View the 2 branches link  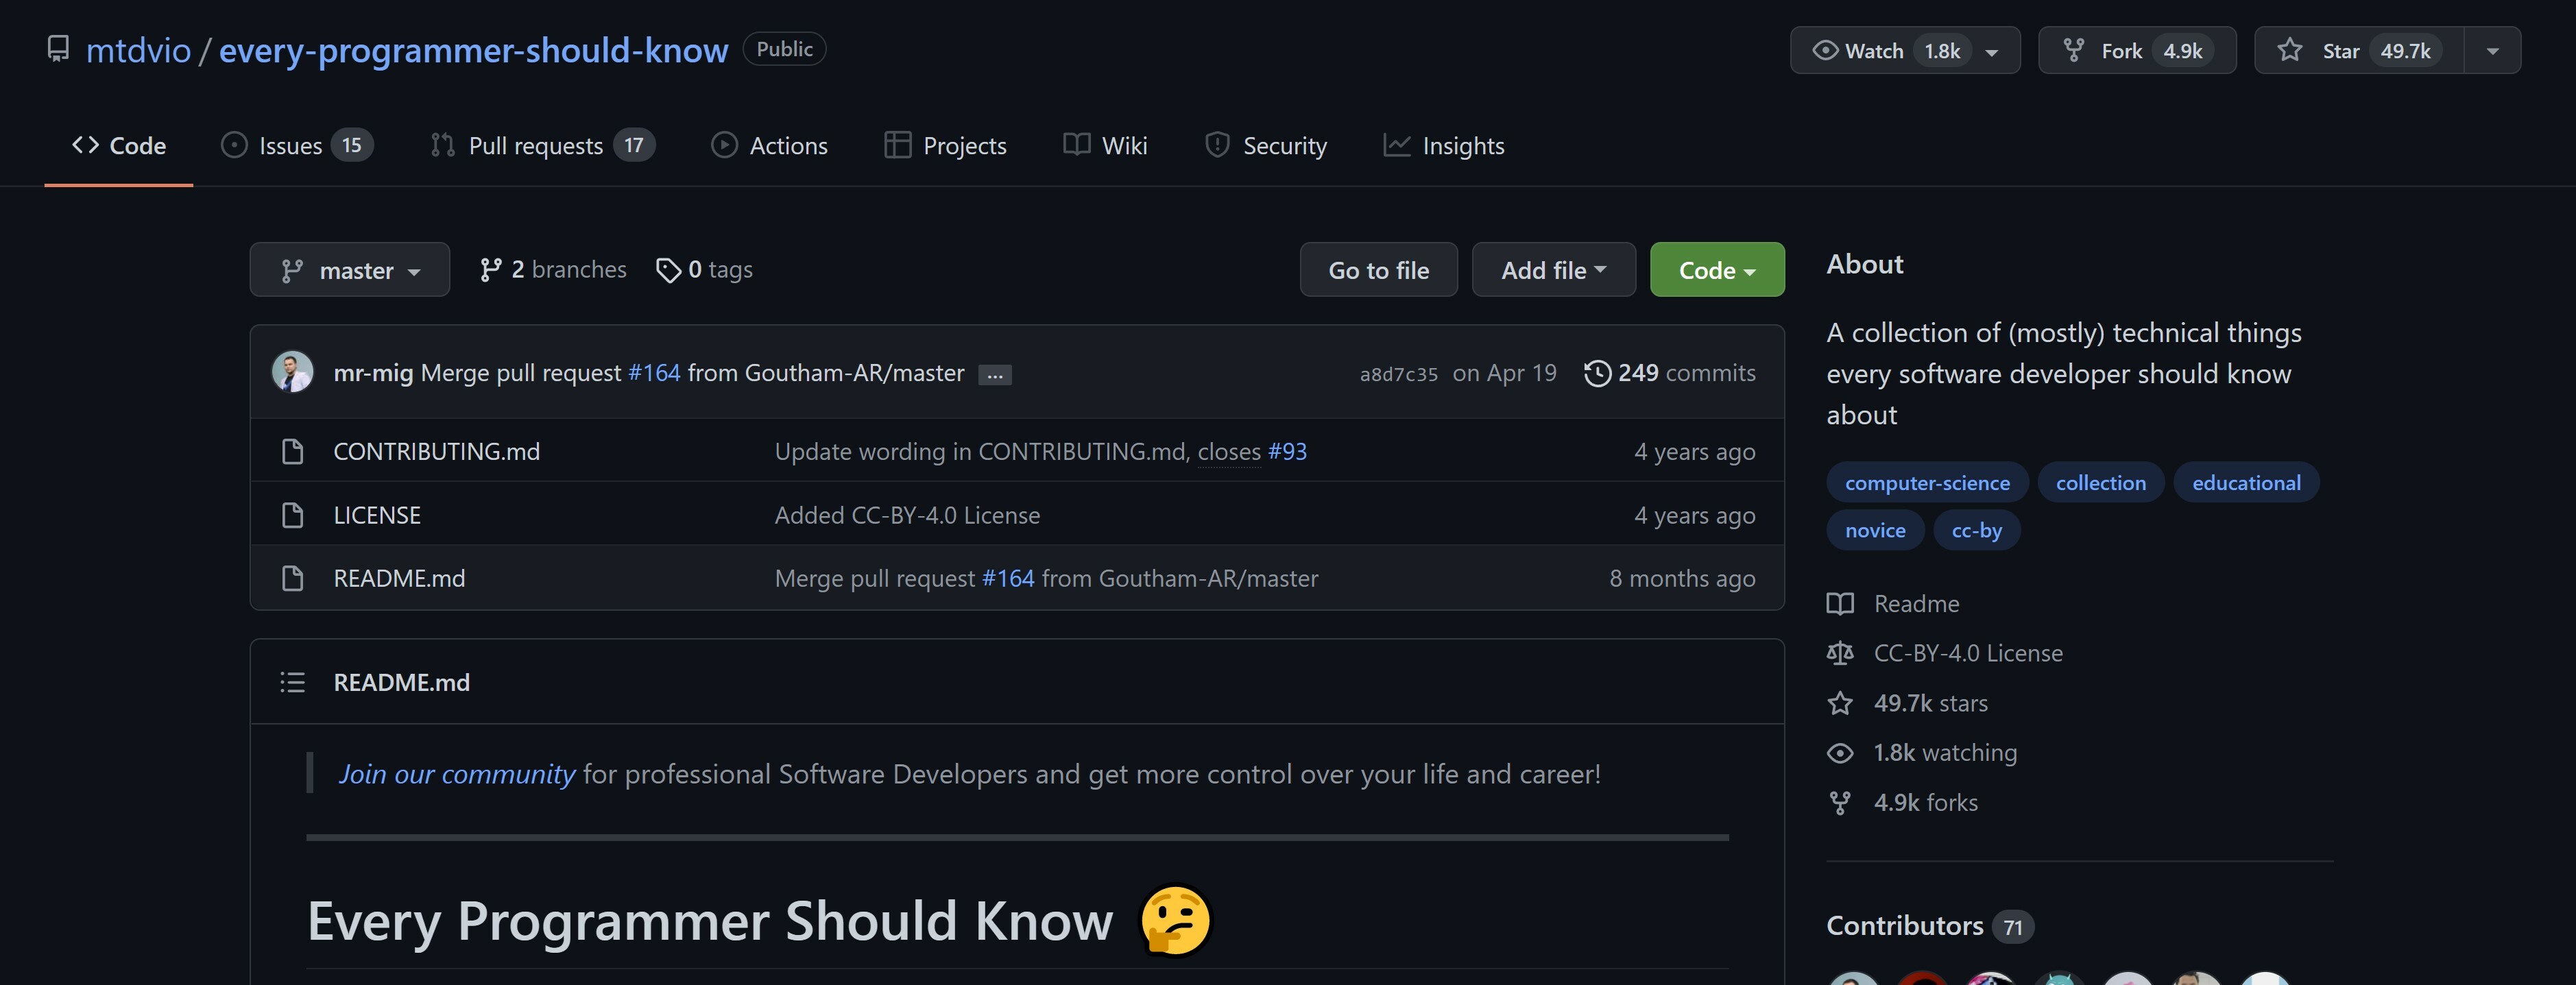(x=553, y=270)
